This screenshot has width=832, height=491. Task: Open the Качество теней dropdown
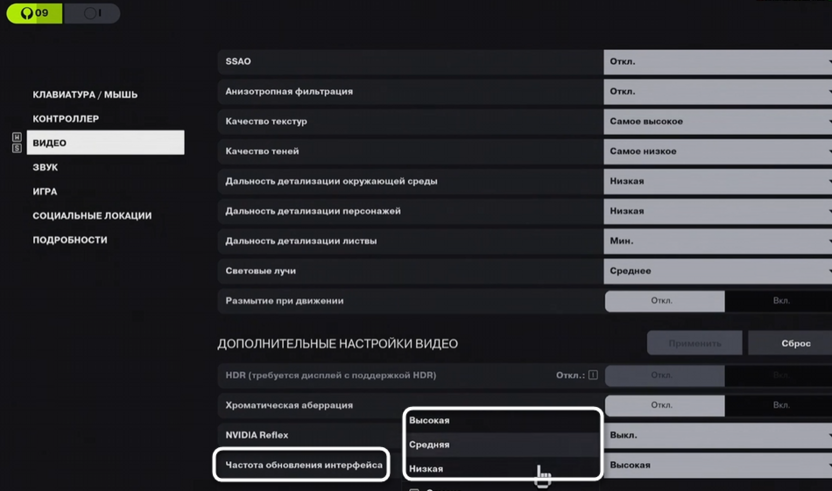point(717,151)
